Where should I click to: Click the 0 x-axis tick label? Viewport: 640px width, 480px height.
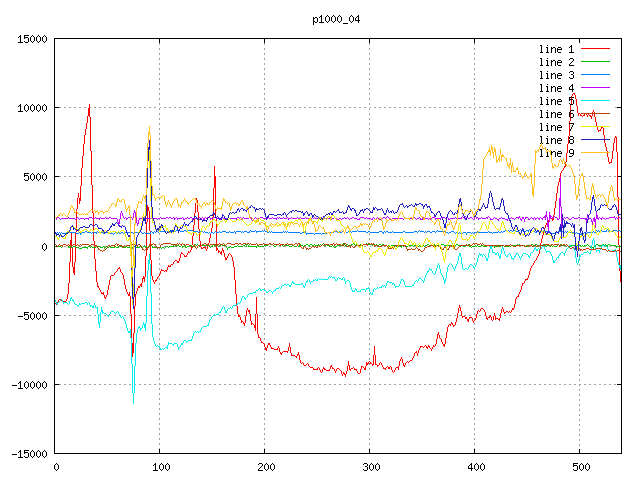tap(56, 467)
